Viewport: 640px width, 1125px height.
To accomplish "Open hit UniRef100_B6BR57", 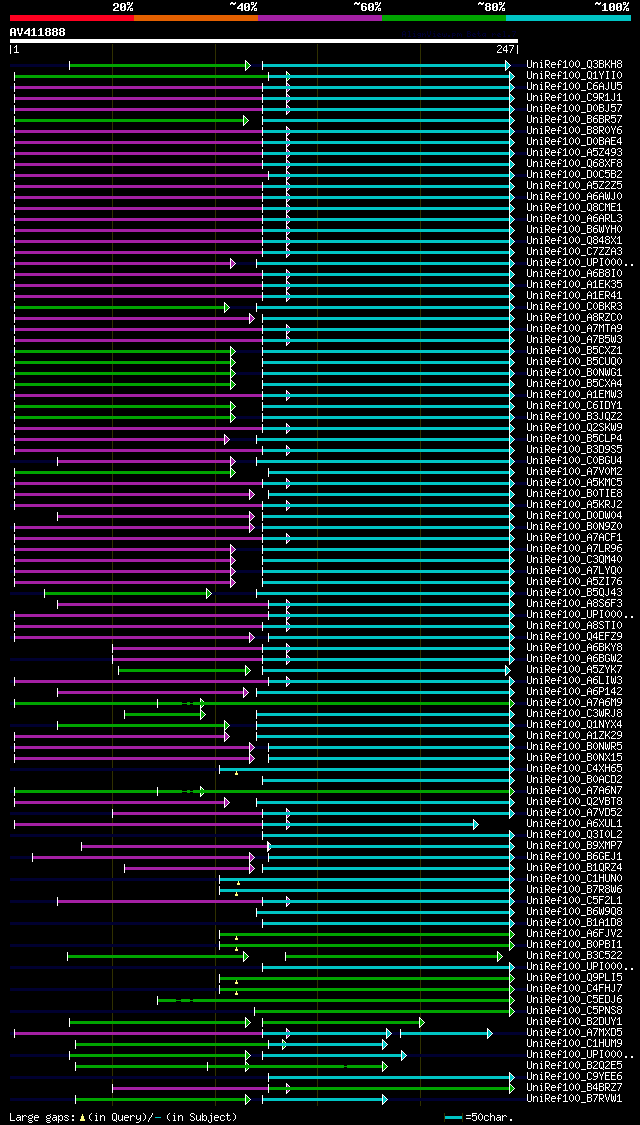I will pos(574,119).
